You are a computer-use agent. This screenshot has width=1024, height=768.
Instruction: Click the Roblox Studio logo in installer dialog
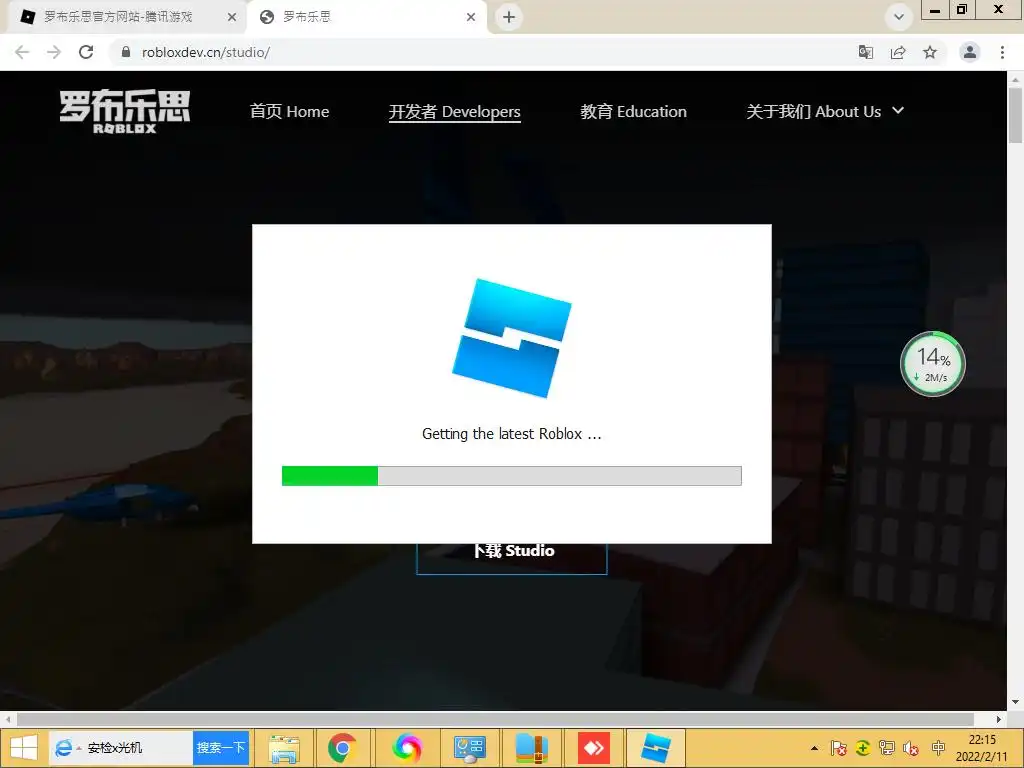pos(512,338)
